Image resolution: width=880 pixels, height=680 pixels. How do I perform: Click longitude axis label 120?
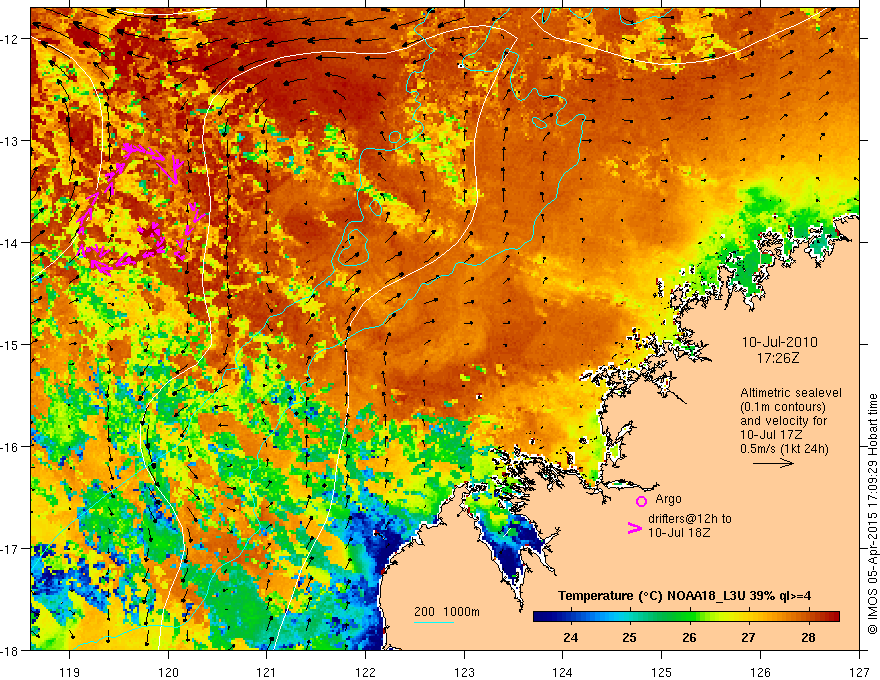[x=168, y=672]
